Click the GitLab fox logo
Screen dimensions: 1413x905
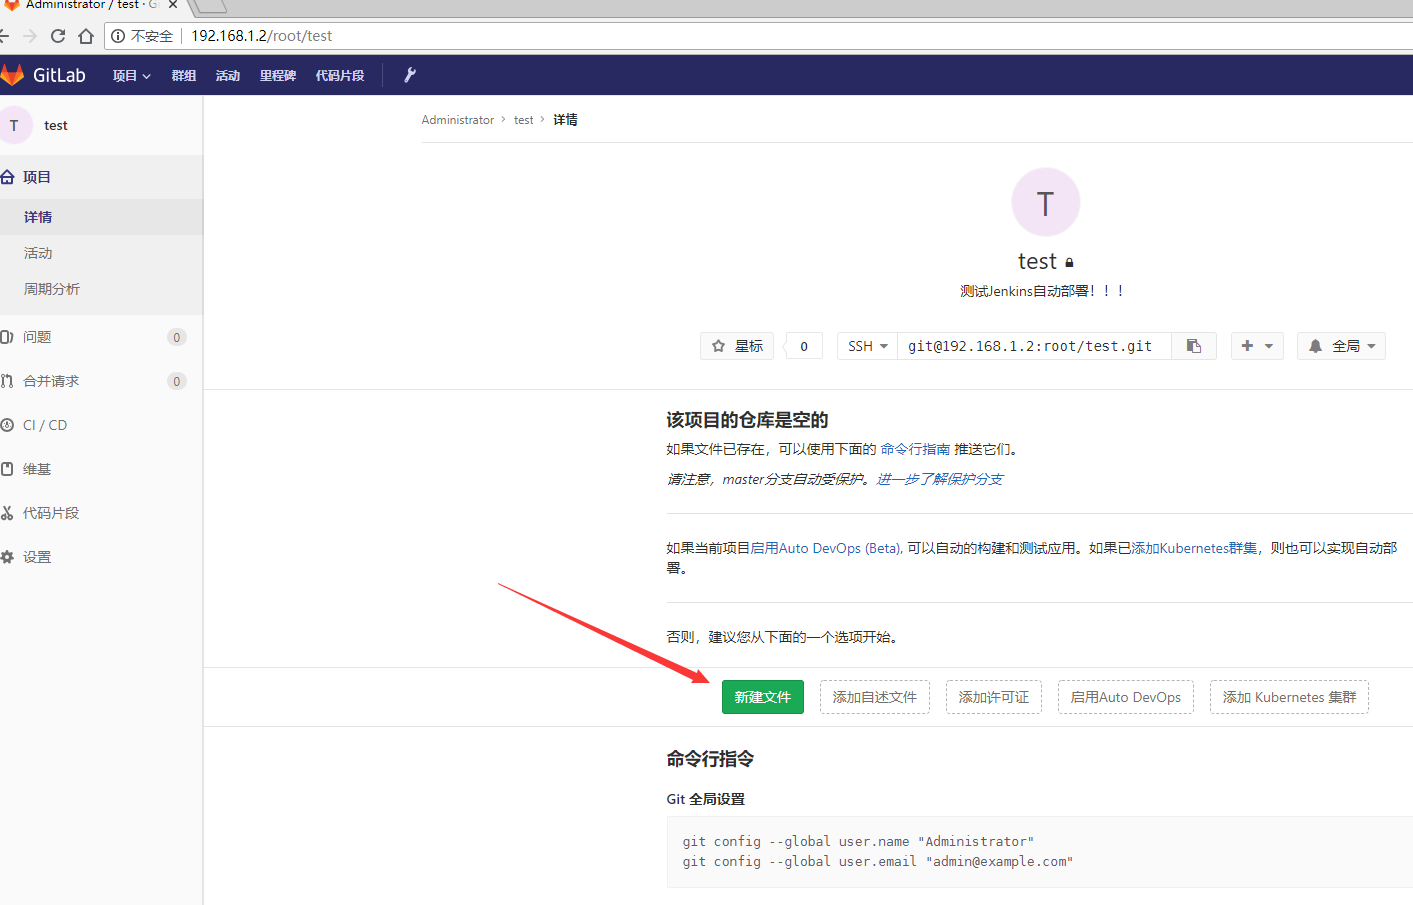(x=12, y=75)
